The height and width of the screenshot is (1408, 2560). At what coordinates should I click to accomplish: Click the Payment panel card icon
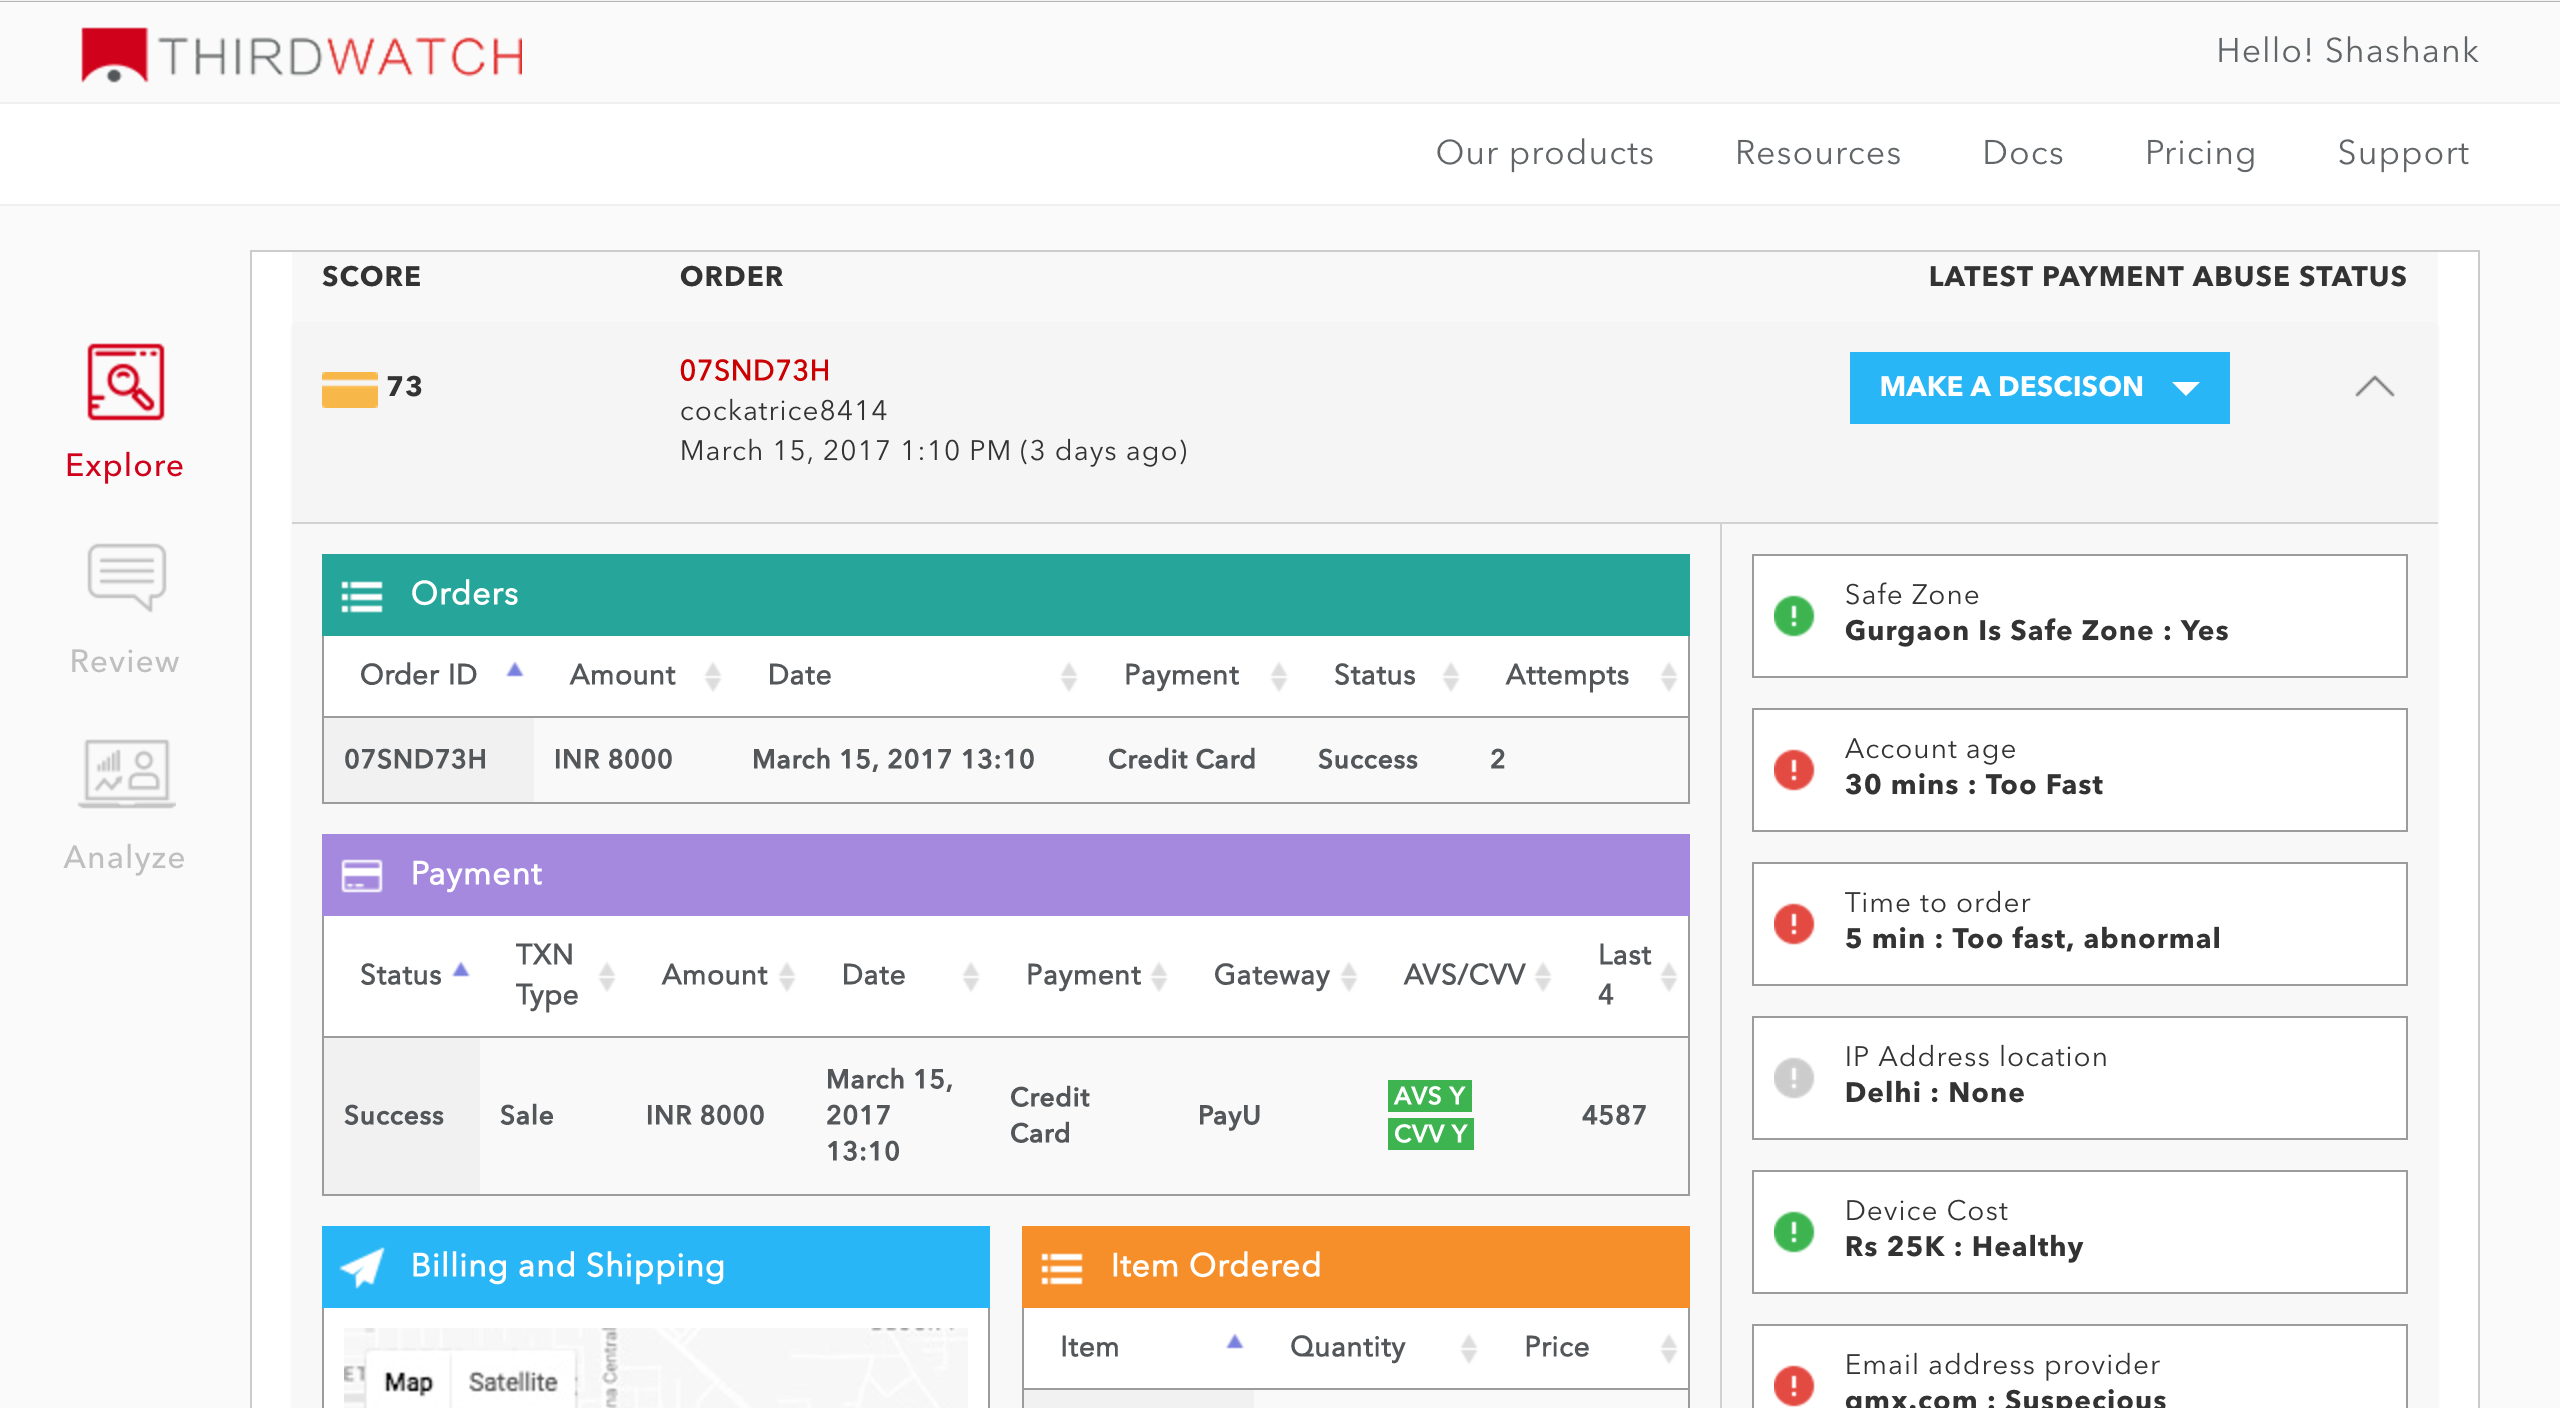click(x=362, y=875)
